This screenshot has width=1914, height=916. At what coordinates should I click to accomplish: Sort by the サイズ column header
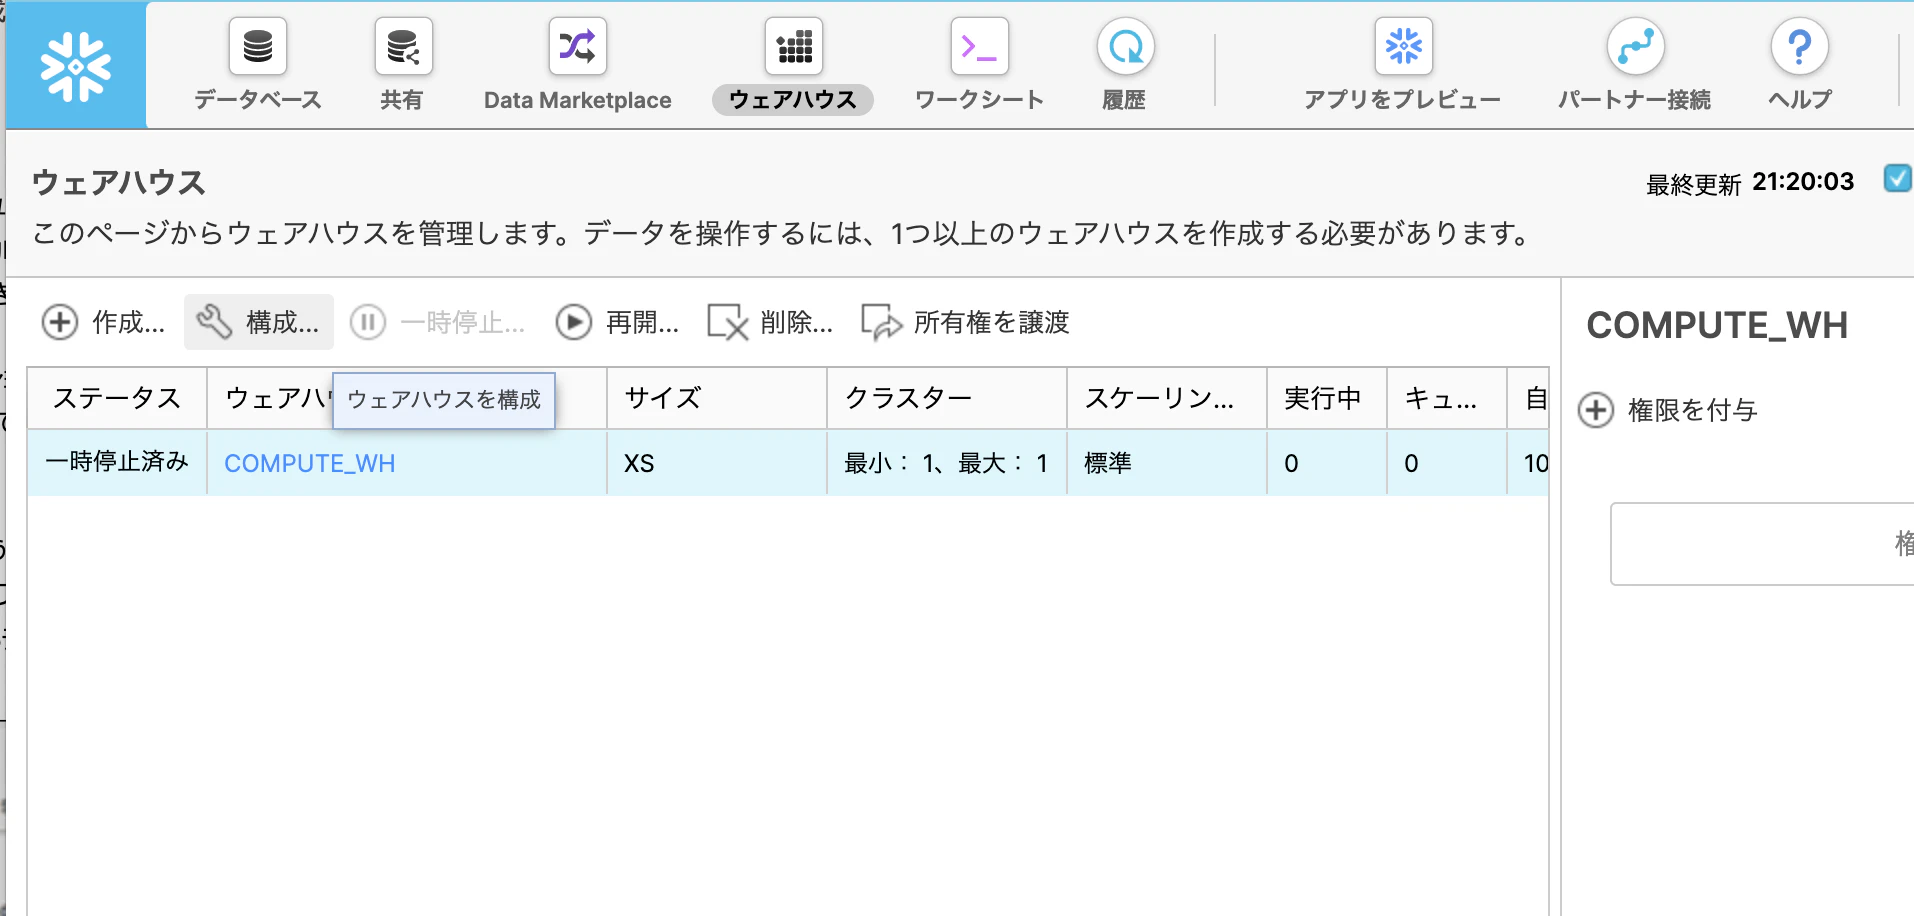point(717,398)
